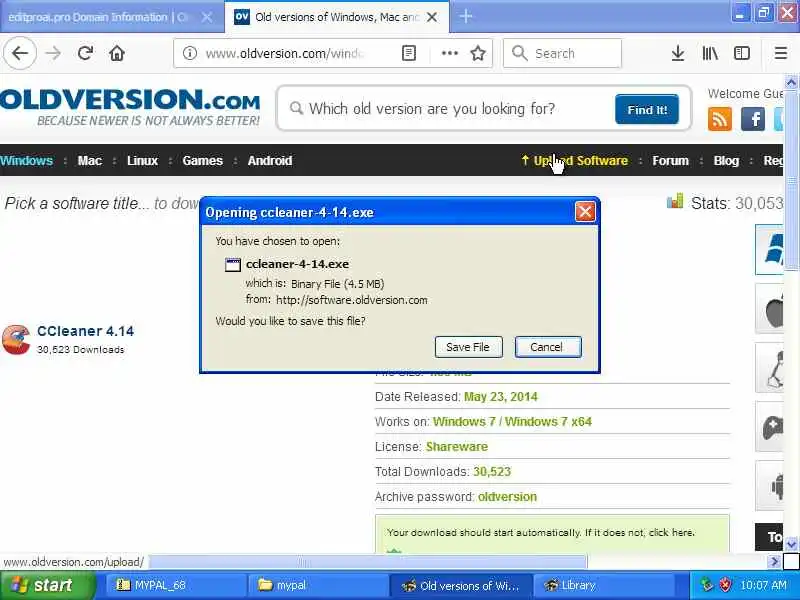Click the 'click here' download link text
Screen dimensions: 800x600
pyautogui.click(x=671, y=533)
